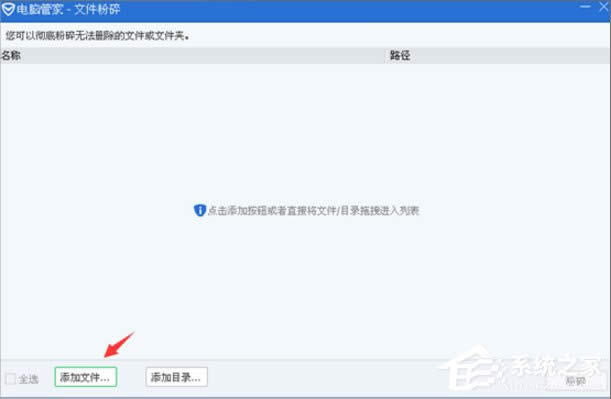Tick the 全选 checkbox
The width and height of the screenshot is (611, 399).
[x=10, y=379]
